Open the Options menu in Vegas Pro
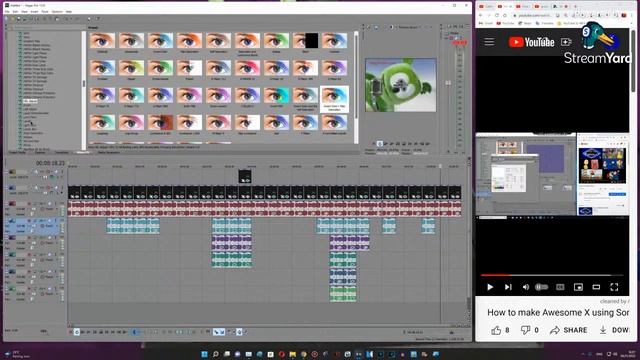Screen dimensions: 640x360 tap(57, 11)
